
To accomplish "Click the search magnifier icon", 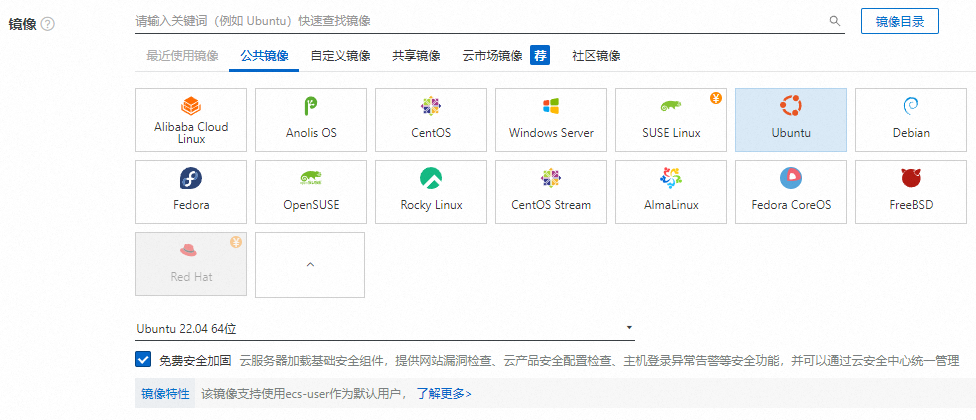I will pos(835,21).
